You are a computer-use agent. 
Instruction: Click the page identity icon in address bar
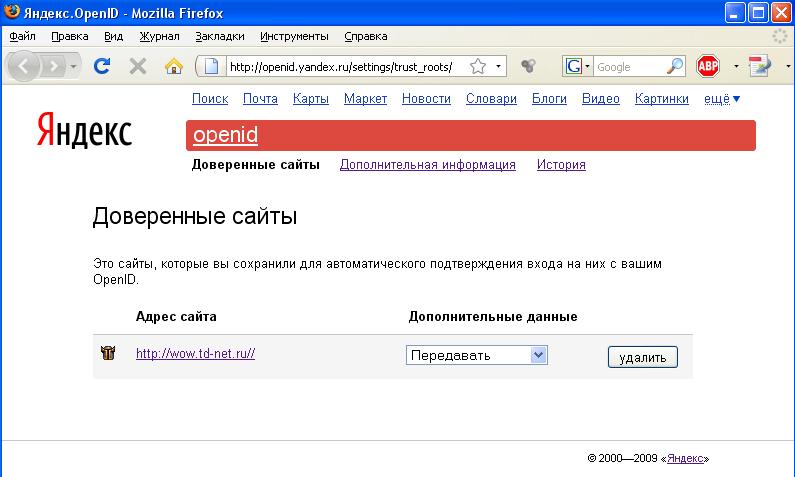click(211, 66)
